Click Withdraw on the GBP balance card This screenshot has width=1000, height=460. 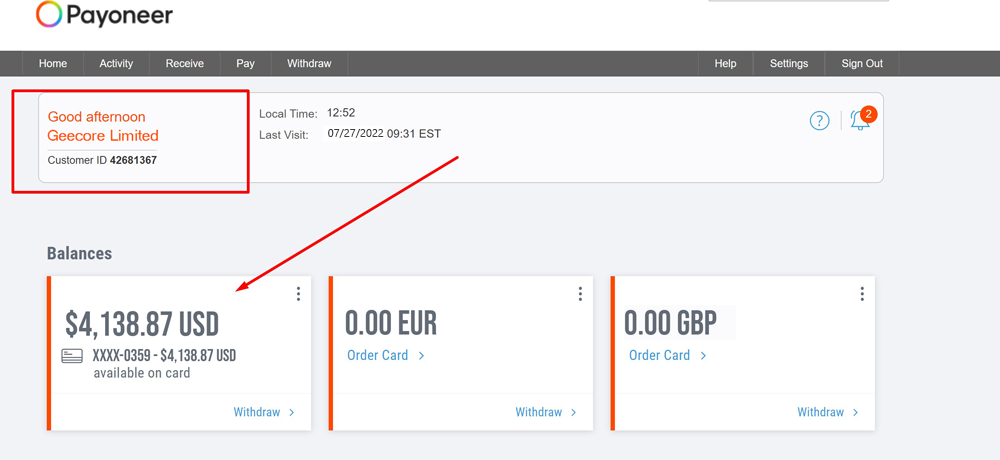pos(828,412)
